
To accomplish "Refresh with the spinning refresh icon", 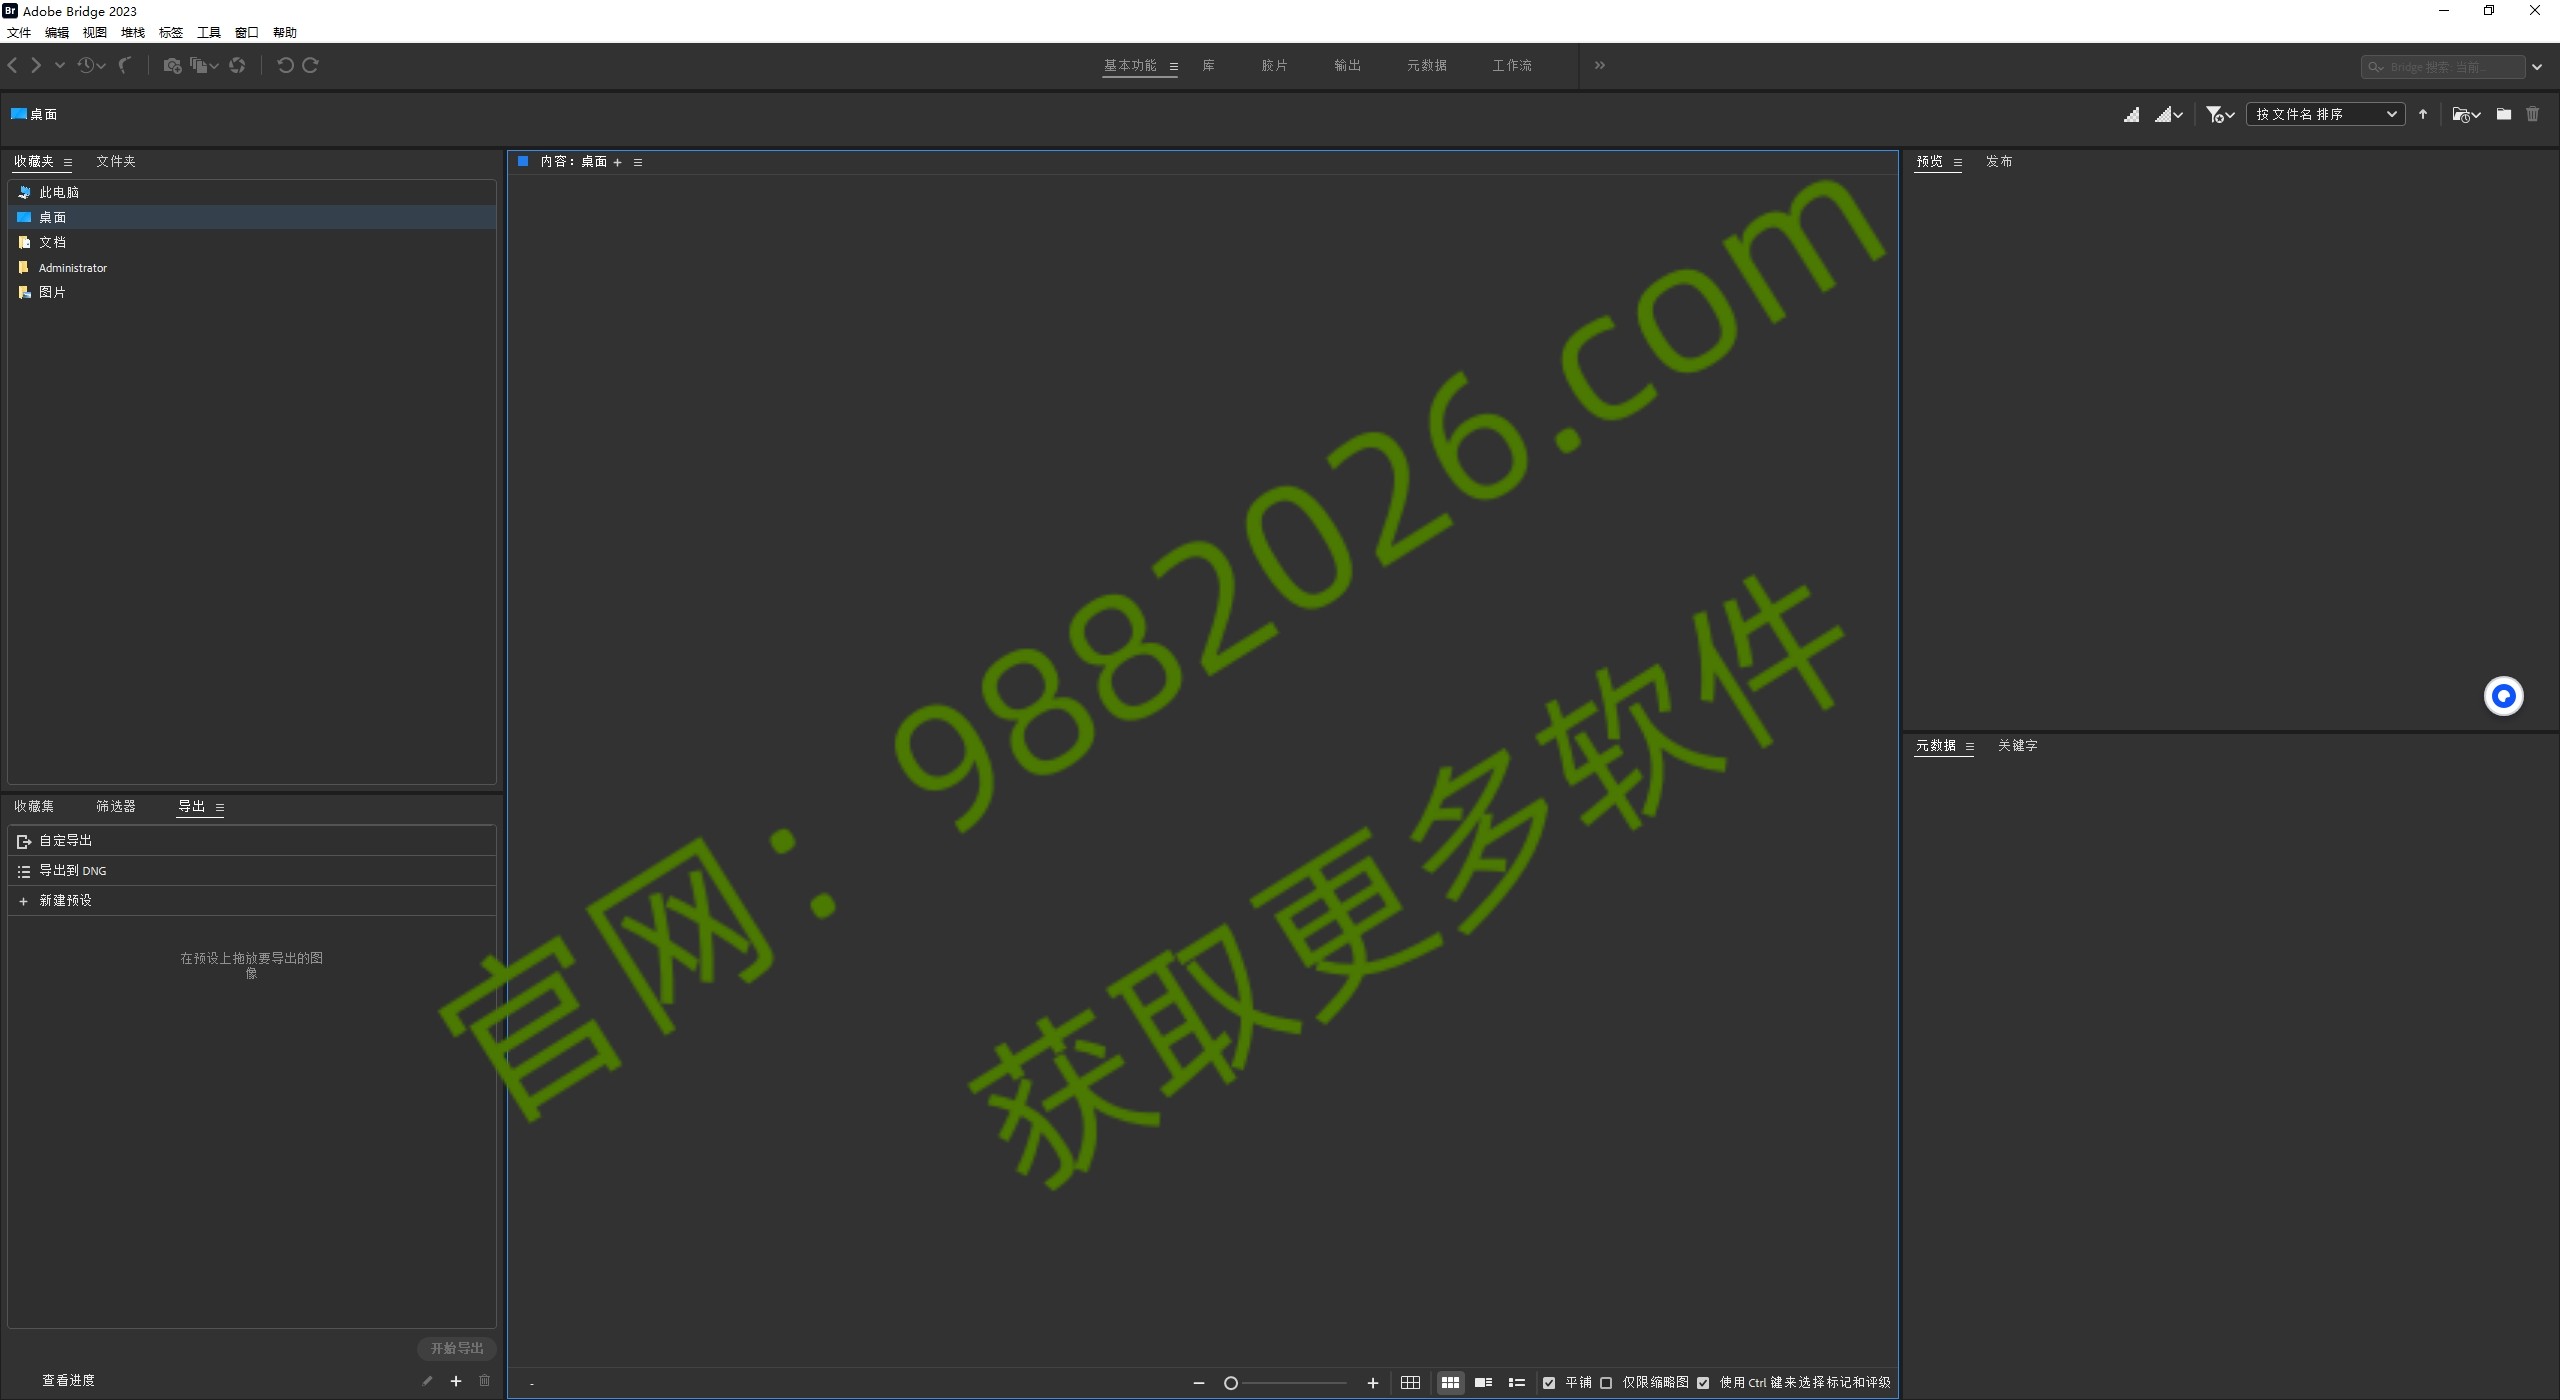I will (237, 65).
